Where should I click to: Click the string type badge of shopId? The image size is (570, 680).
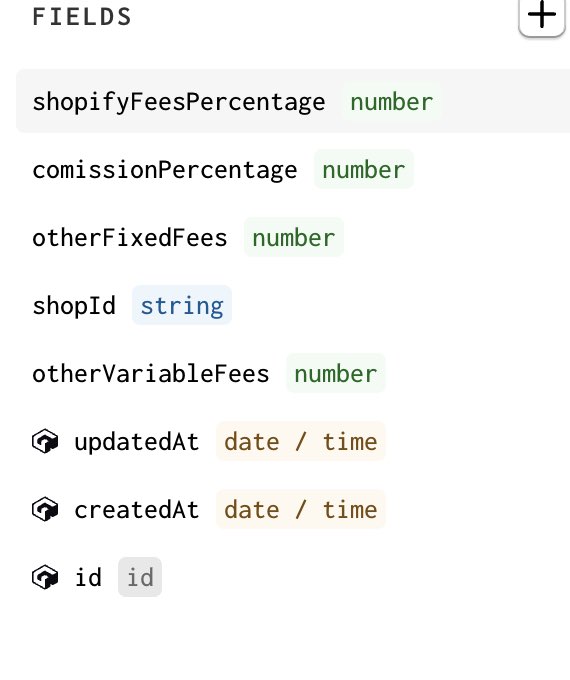[182, 305]
